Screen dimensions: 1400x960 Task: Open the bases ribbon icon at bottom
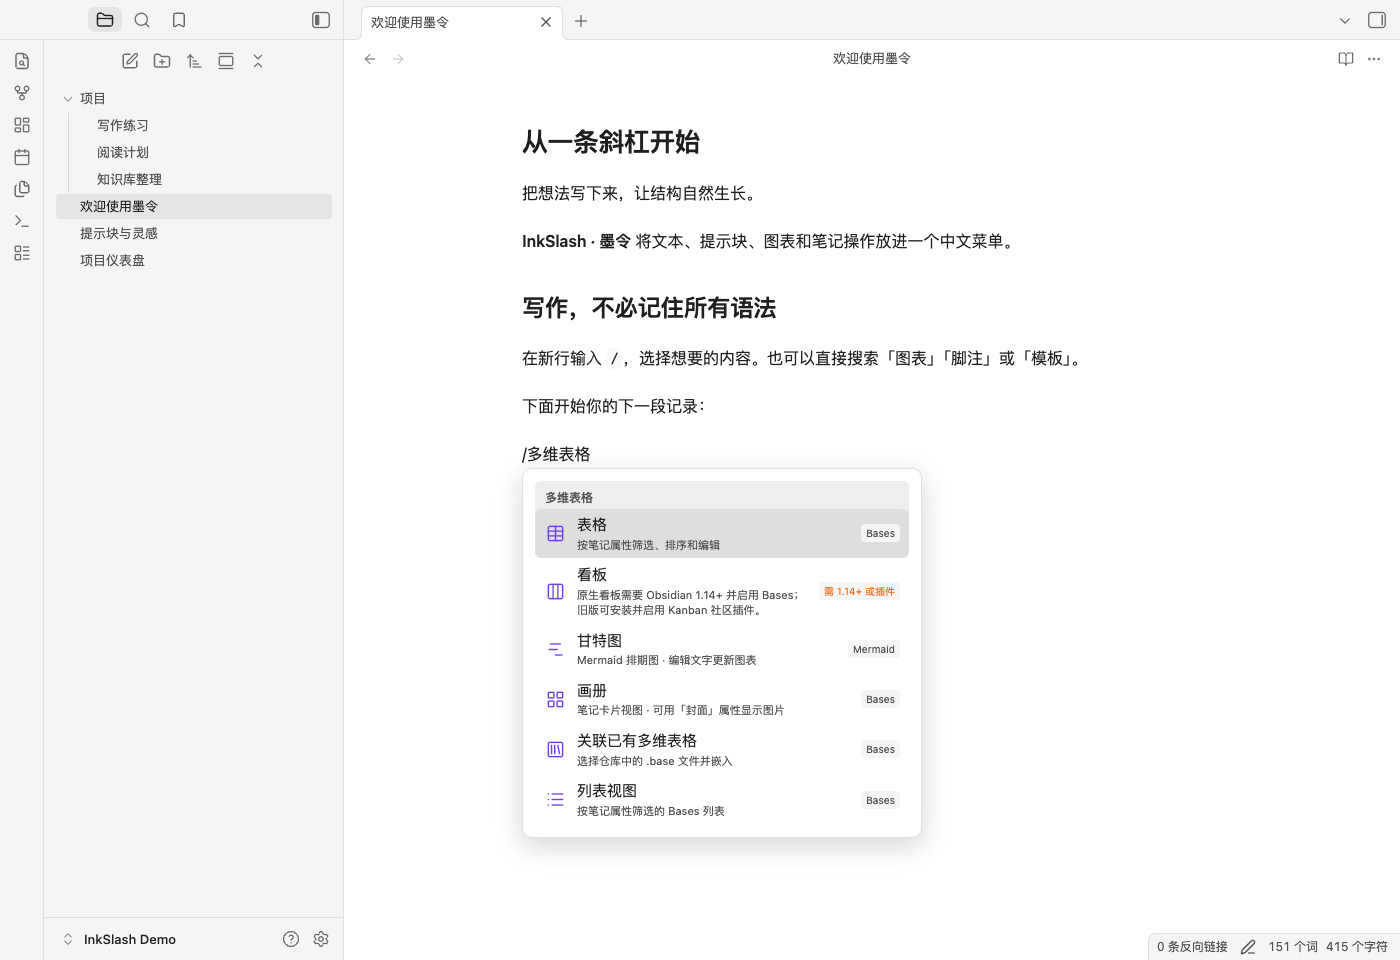point(22,253)
